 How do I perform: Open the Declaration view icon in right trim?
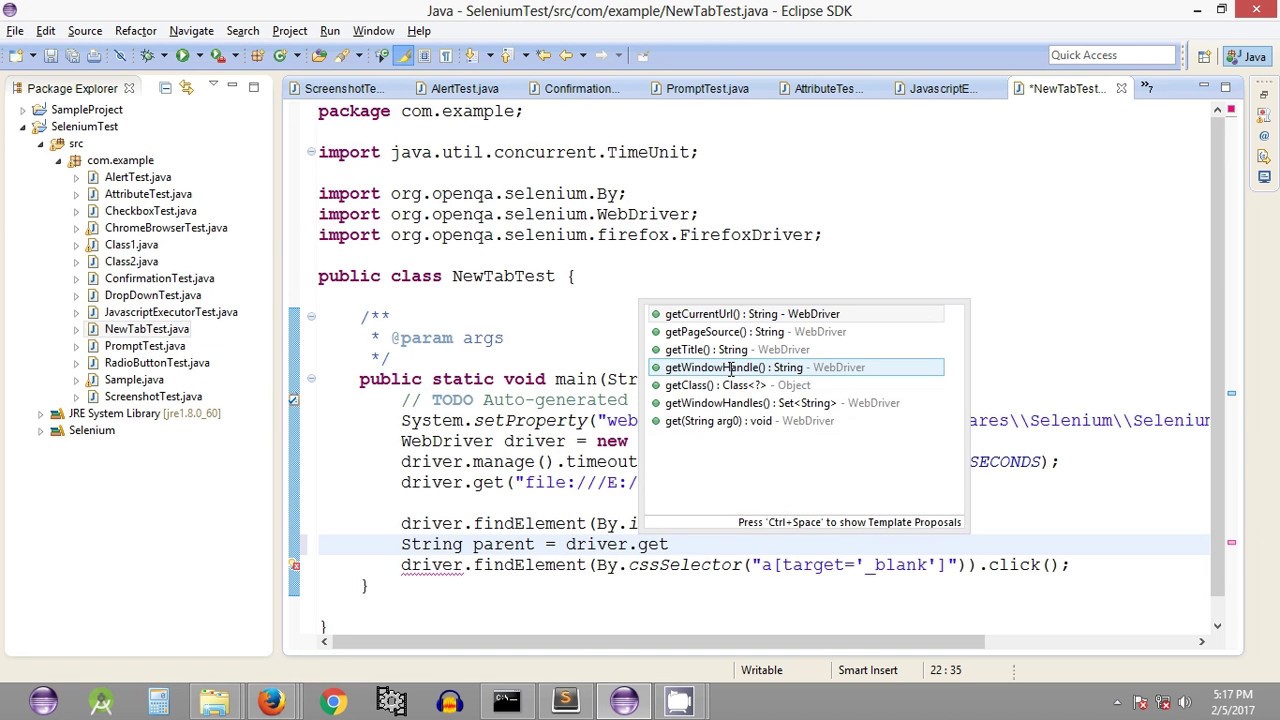pyautogui.click(x=1264, y=157)
